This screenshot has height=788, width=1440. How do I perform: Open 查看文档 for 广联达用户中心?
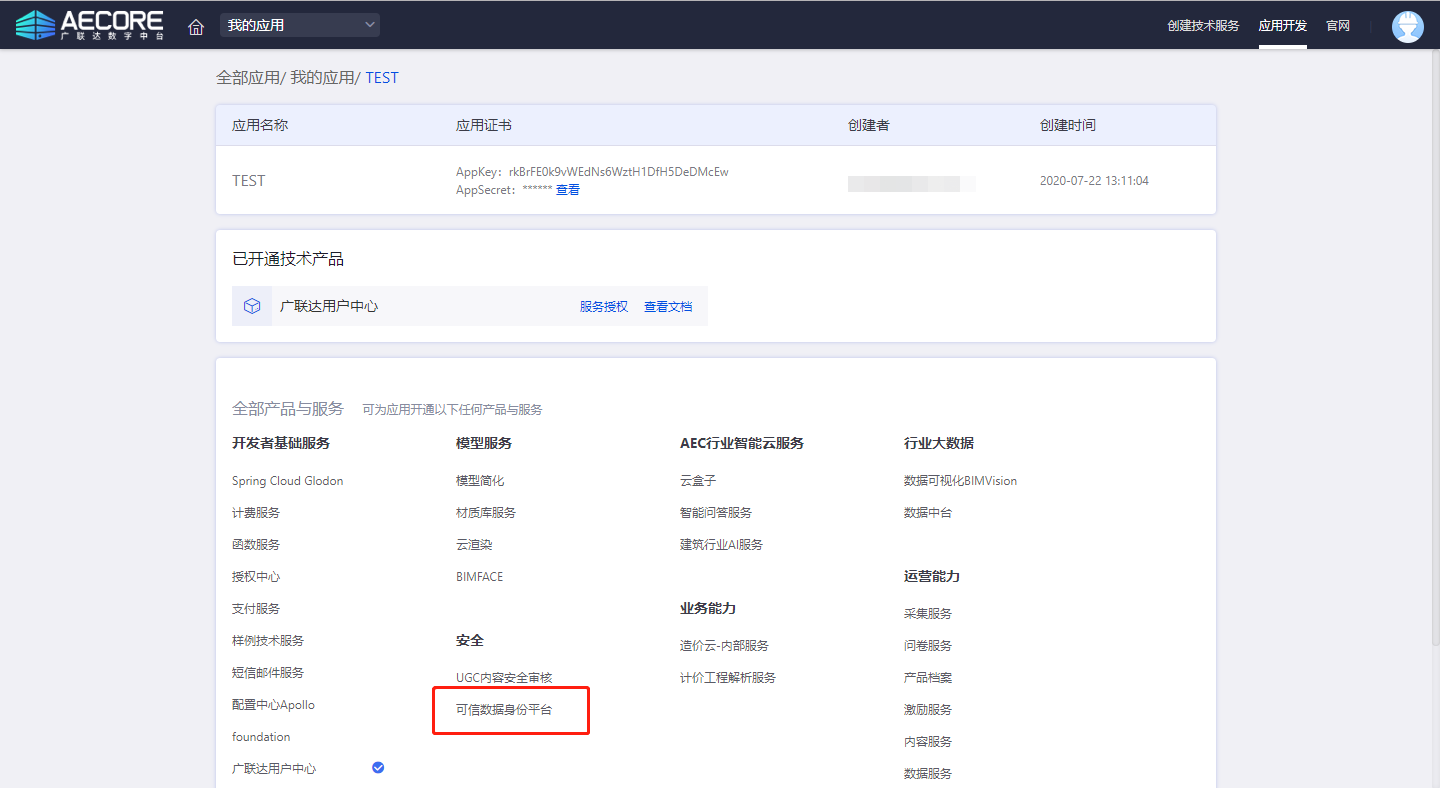(668, 307)
